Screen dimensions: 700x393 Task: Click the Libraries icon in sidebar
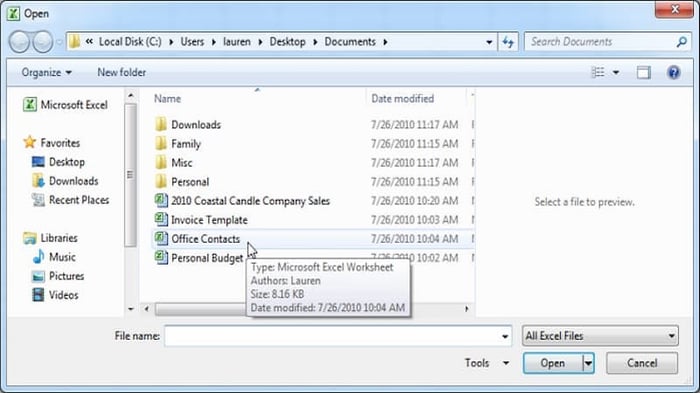(x=30, y=238)
